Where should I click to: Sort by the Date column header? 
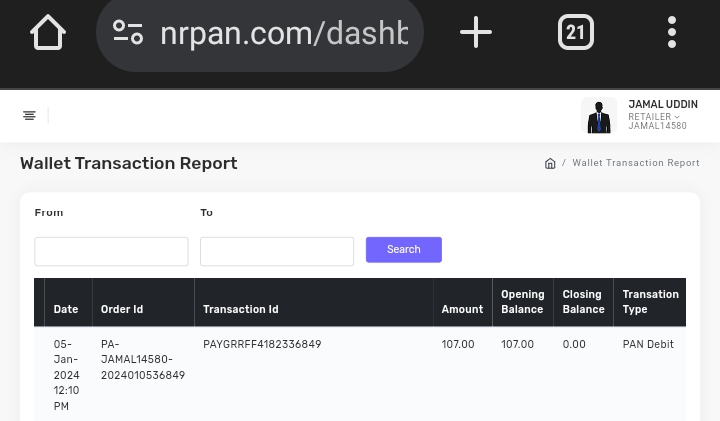(66, 309)
